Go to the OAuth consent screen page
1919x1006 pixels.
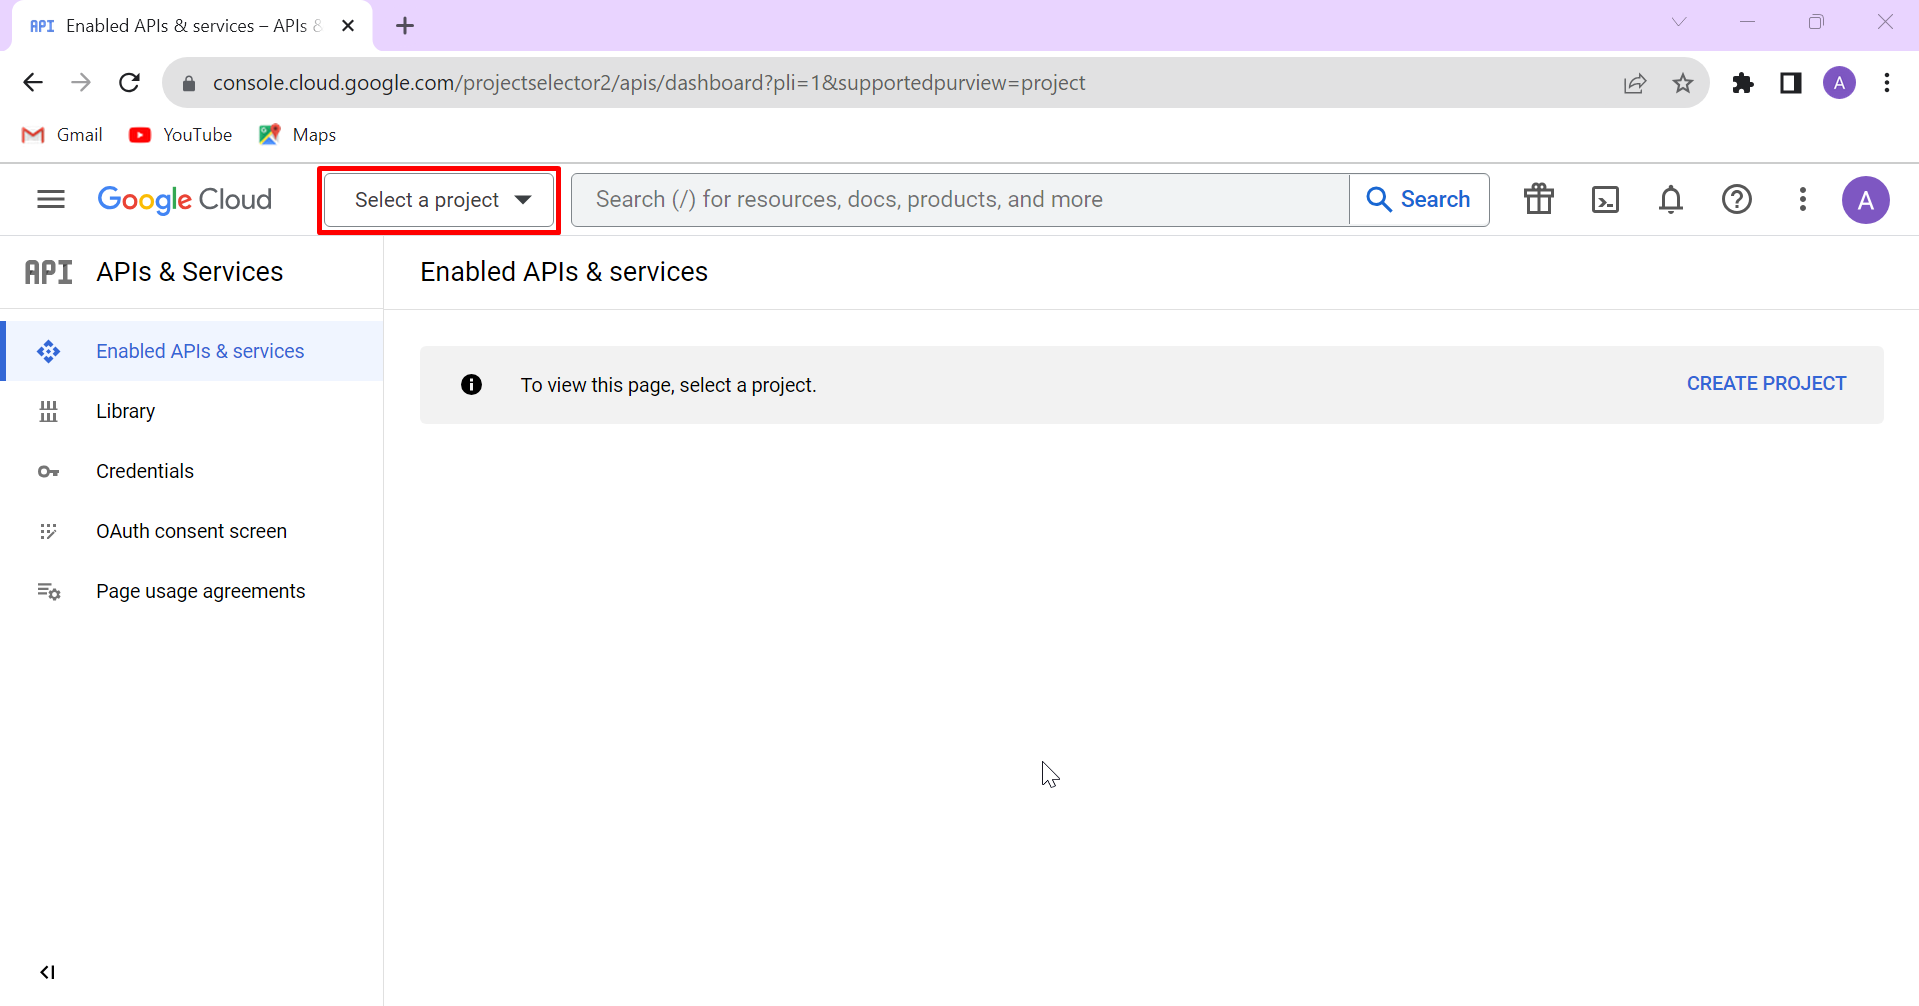(x=191, y=531)
